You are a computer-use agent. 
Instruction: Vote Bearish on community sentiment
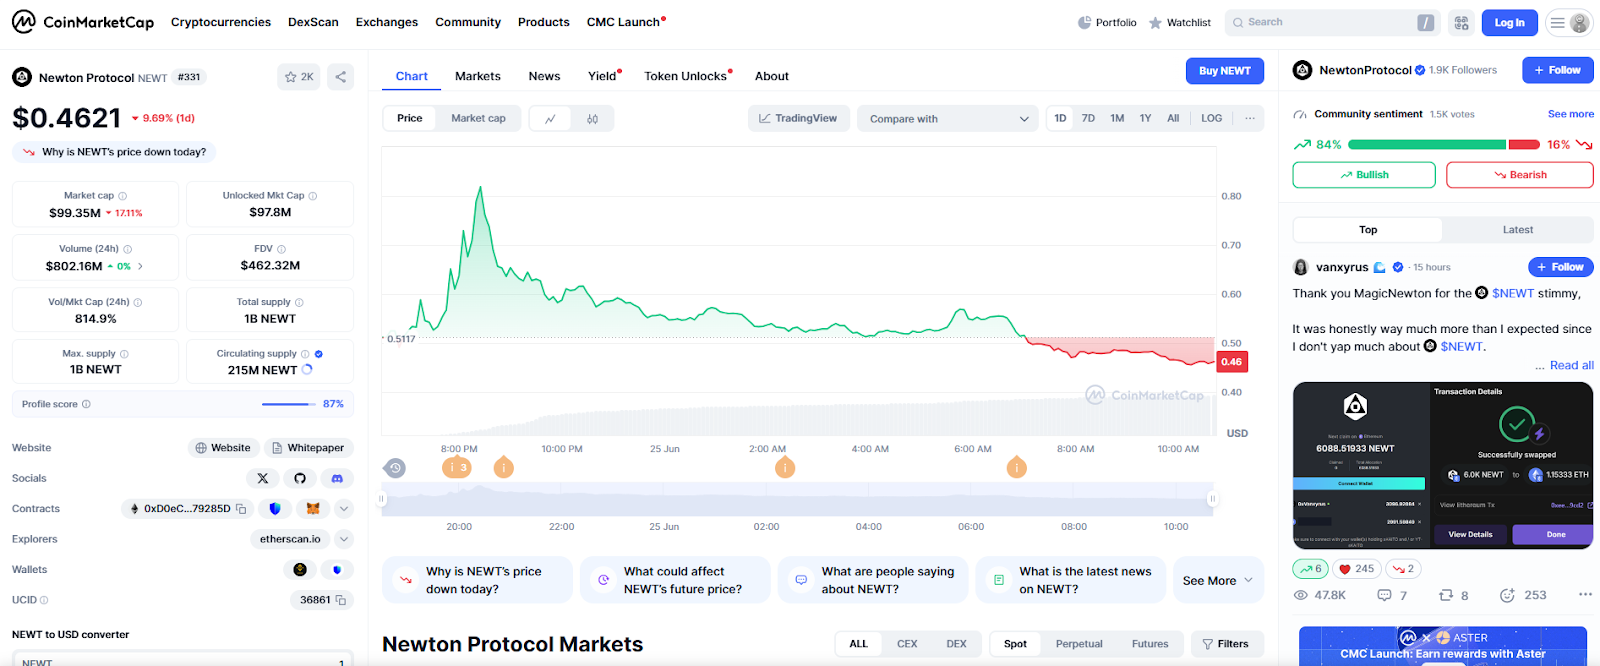1519,175
